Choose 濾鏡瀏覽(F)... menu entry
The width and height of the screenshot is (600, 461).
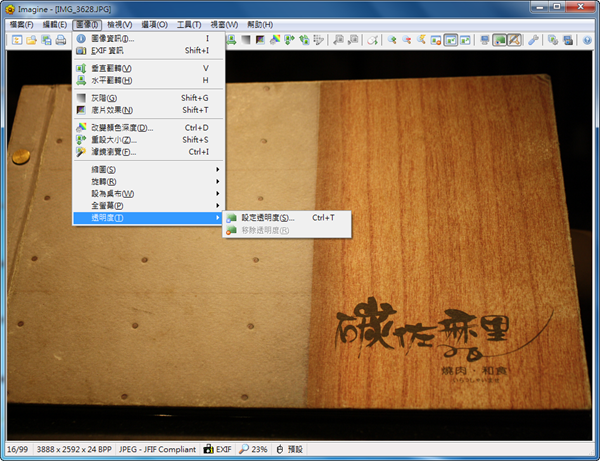click(x=148, y=152)
